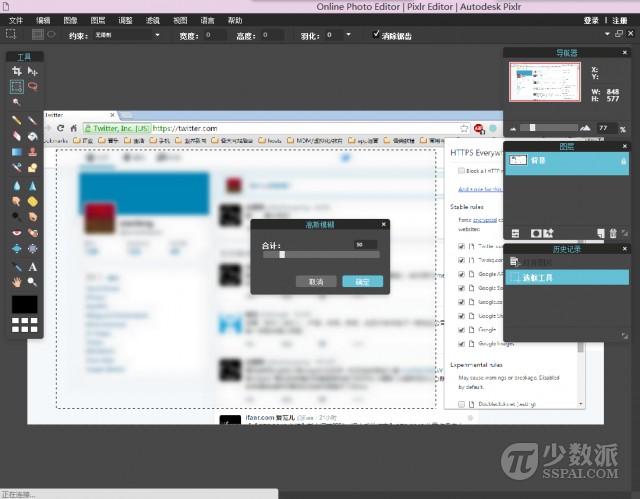Click the 宽度 width input field
Screen dimensions: 640x499
click(x=214, y=35)
